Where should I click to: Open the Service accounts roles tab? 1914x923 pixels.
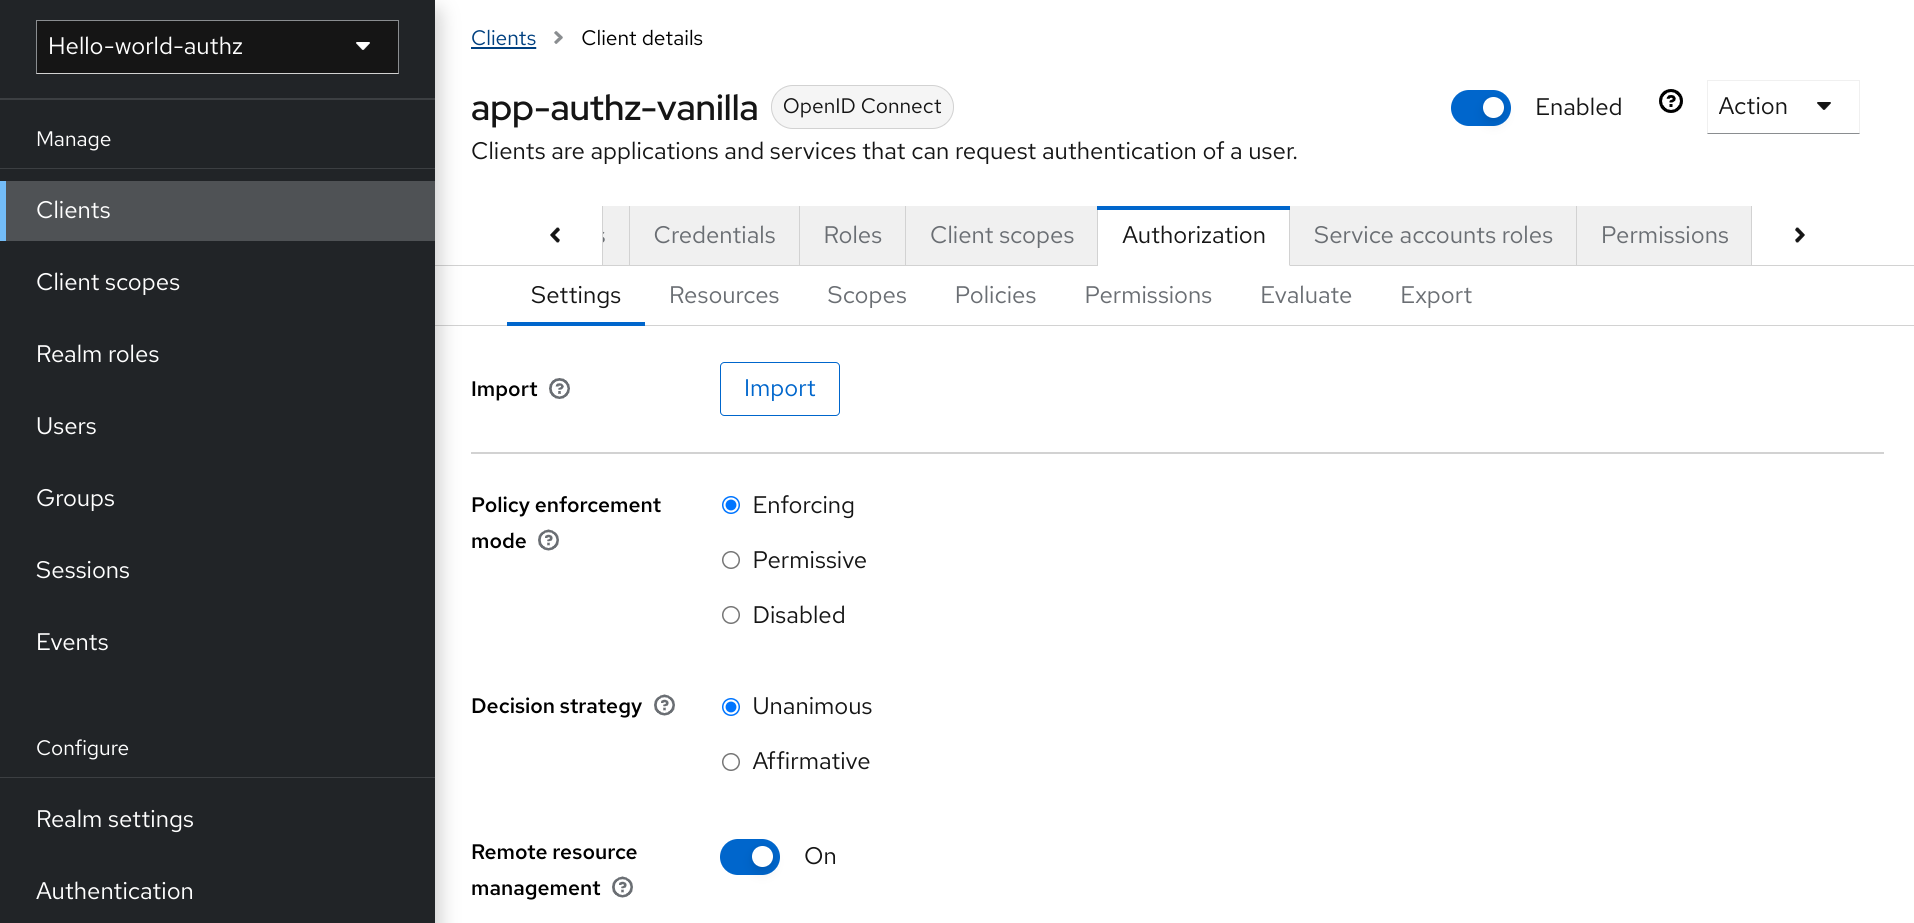(x=1432, y=235)
